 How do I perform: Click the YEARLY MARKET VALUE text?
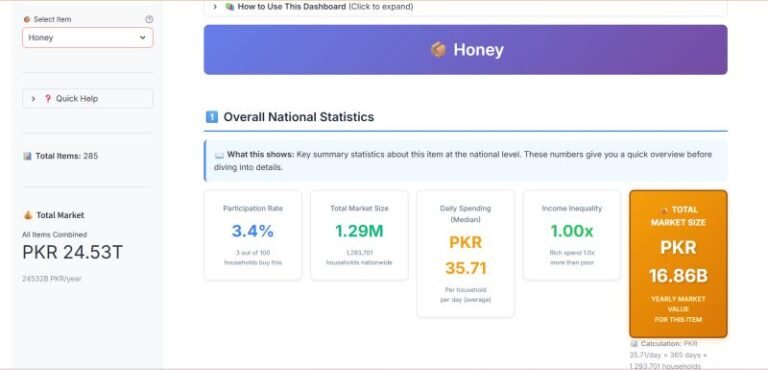(678, 309)
